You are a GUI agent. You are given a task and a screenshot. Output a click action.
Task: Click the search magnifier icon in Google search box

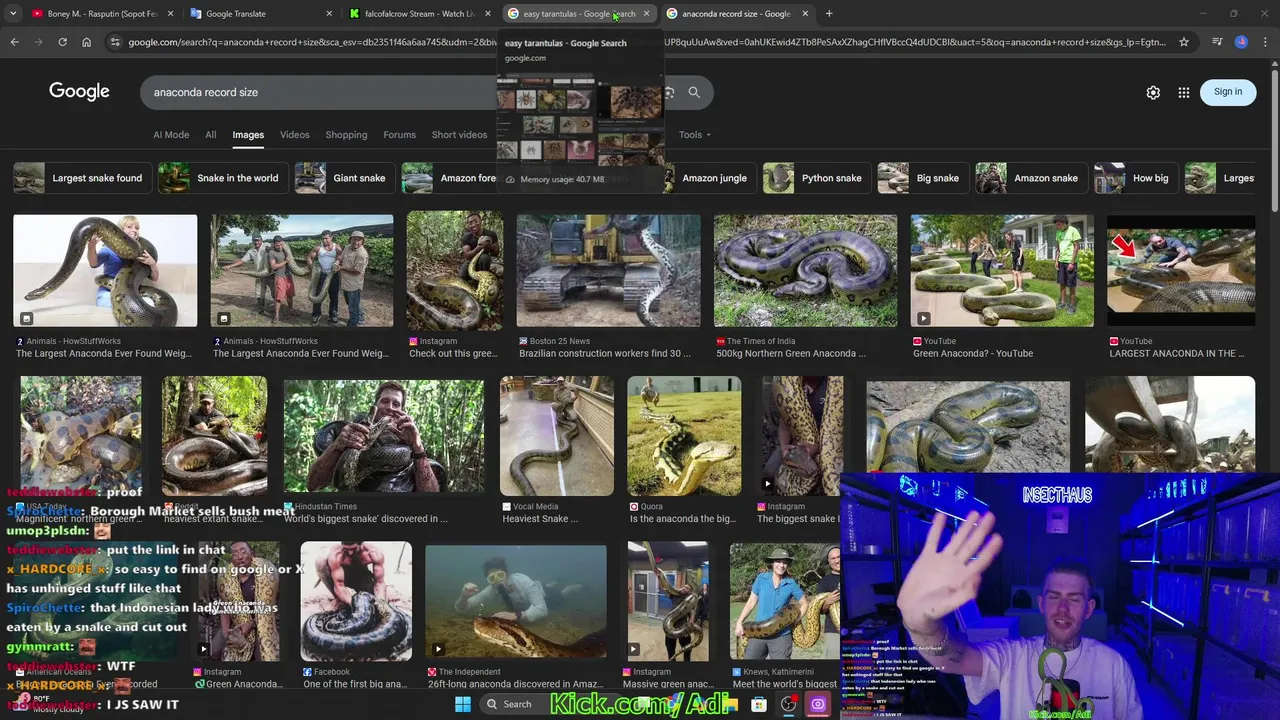coord(694,92)
